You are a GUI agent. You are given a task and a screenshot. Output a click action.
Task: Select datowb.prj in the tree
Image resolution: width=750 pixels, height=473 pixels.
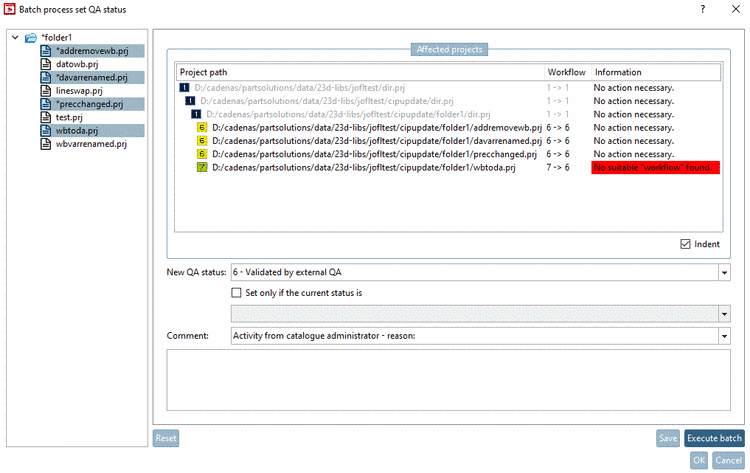click(77, 64)
